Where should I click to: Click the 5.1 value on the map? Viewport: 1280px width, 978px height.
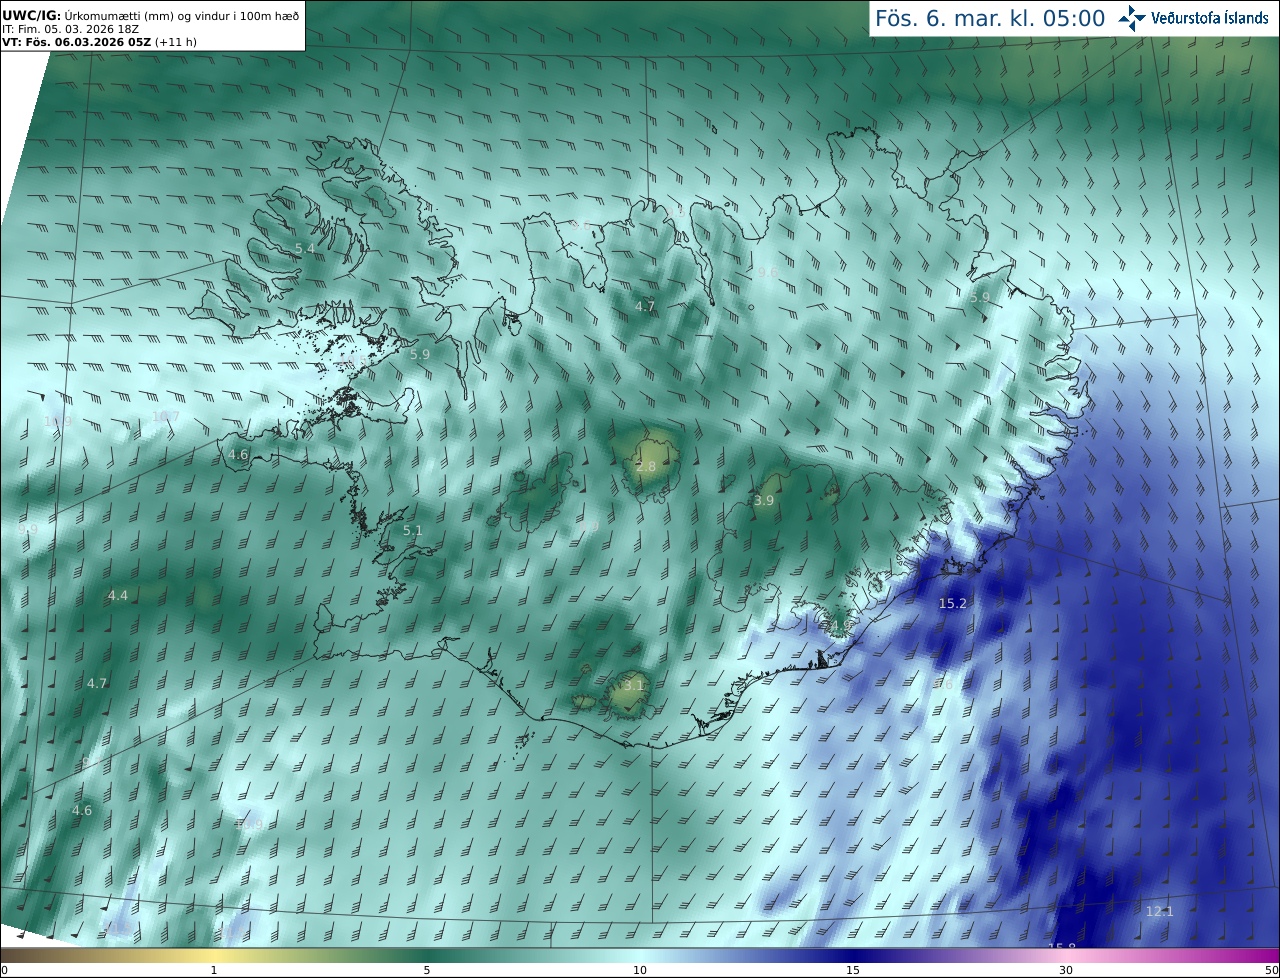(x=413, y=530)
